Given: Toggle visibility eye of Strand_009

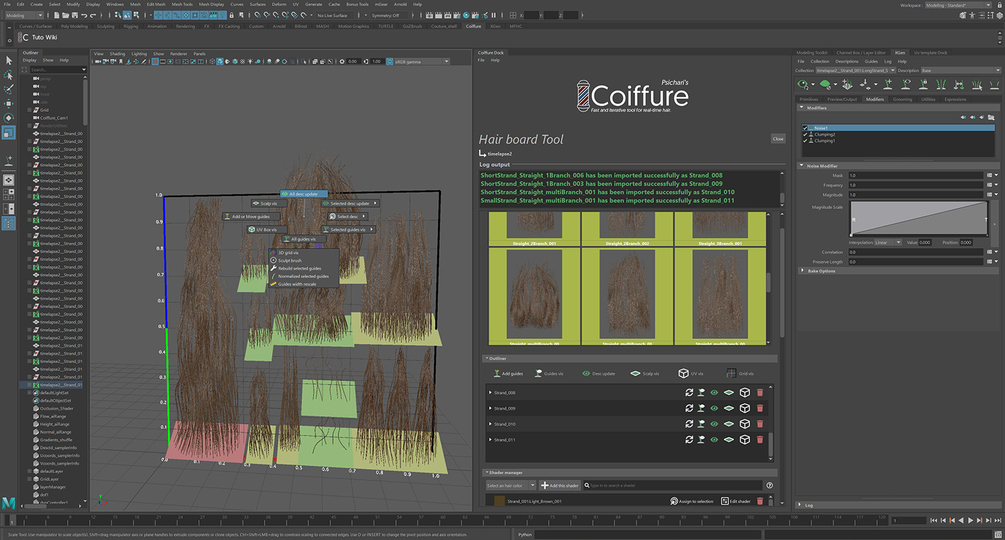Looking at the screenshot, I should tap(714, 408).
